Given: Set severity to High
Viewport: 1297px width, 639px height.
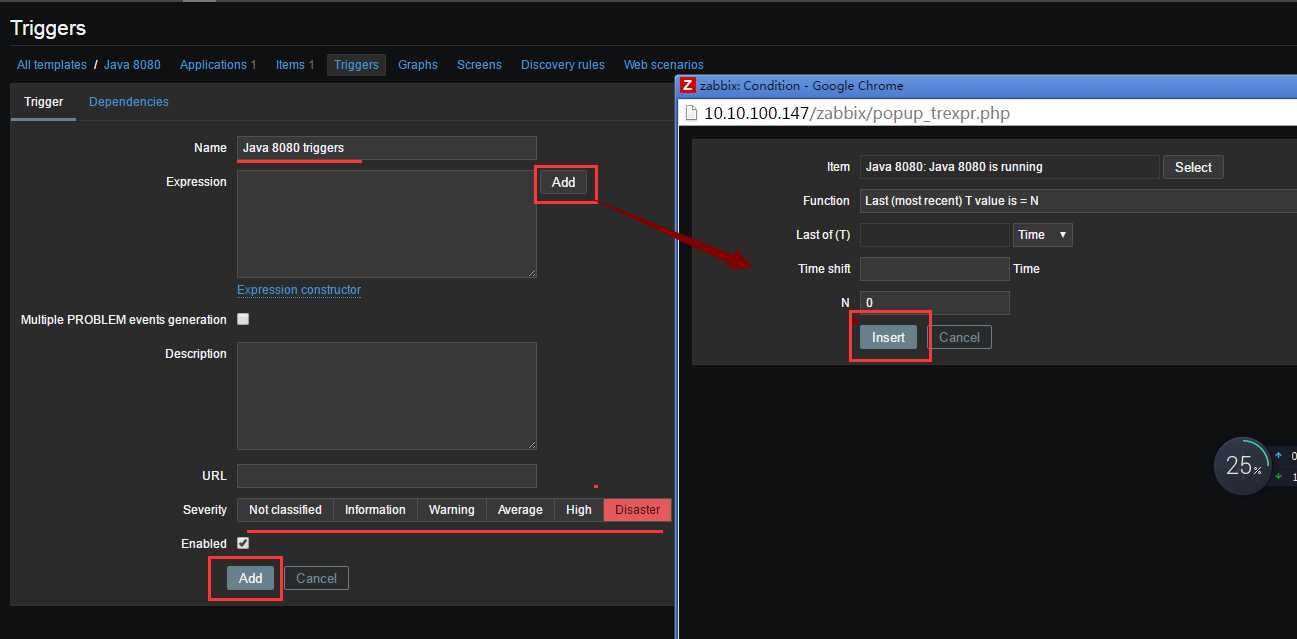Looking at the screenshot, I should coord(579,510).
